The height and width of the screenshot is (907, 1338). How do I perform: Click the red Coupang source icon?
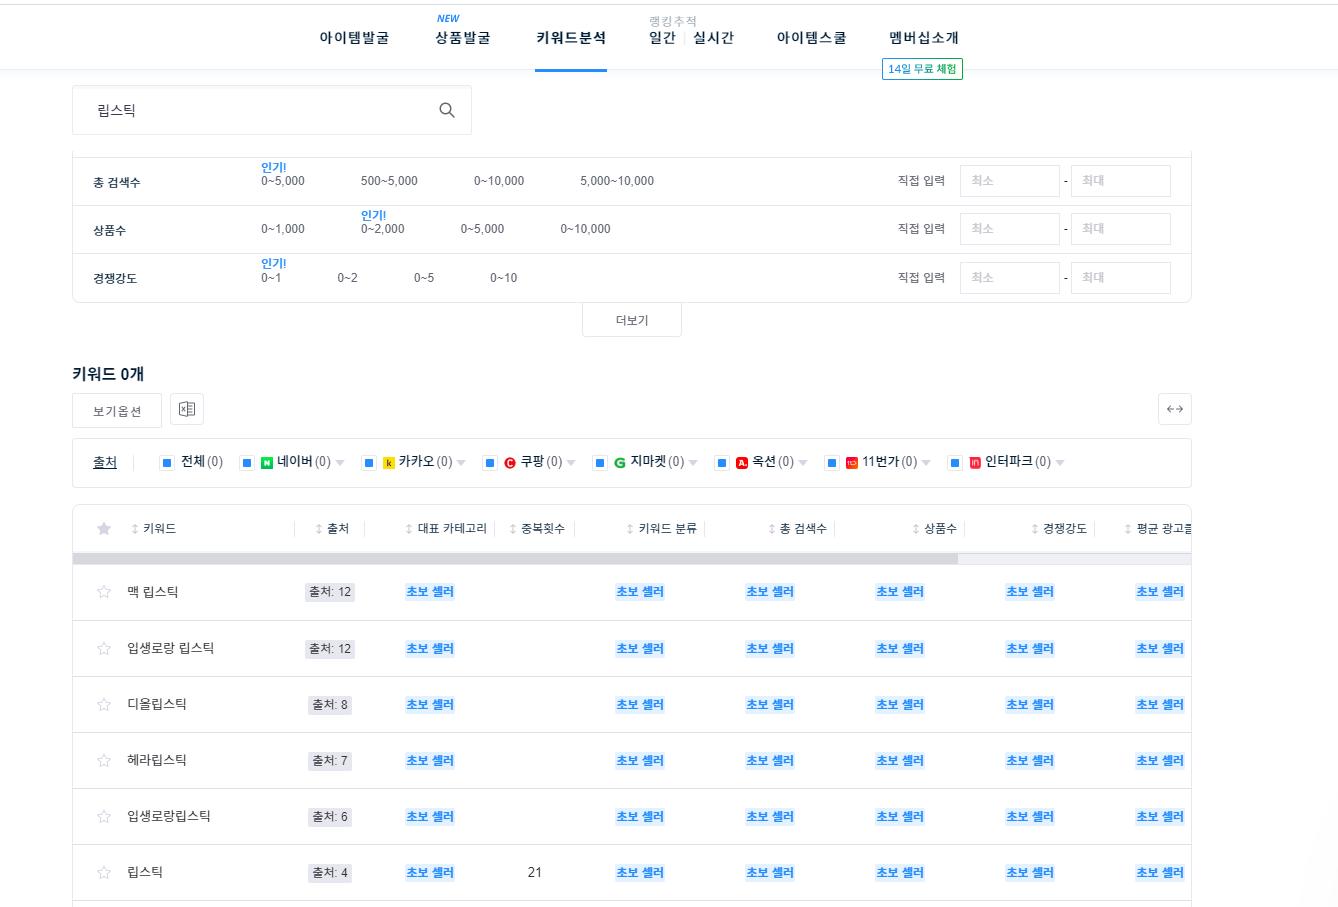click(x=510, y=462)
